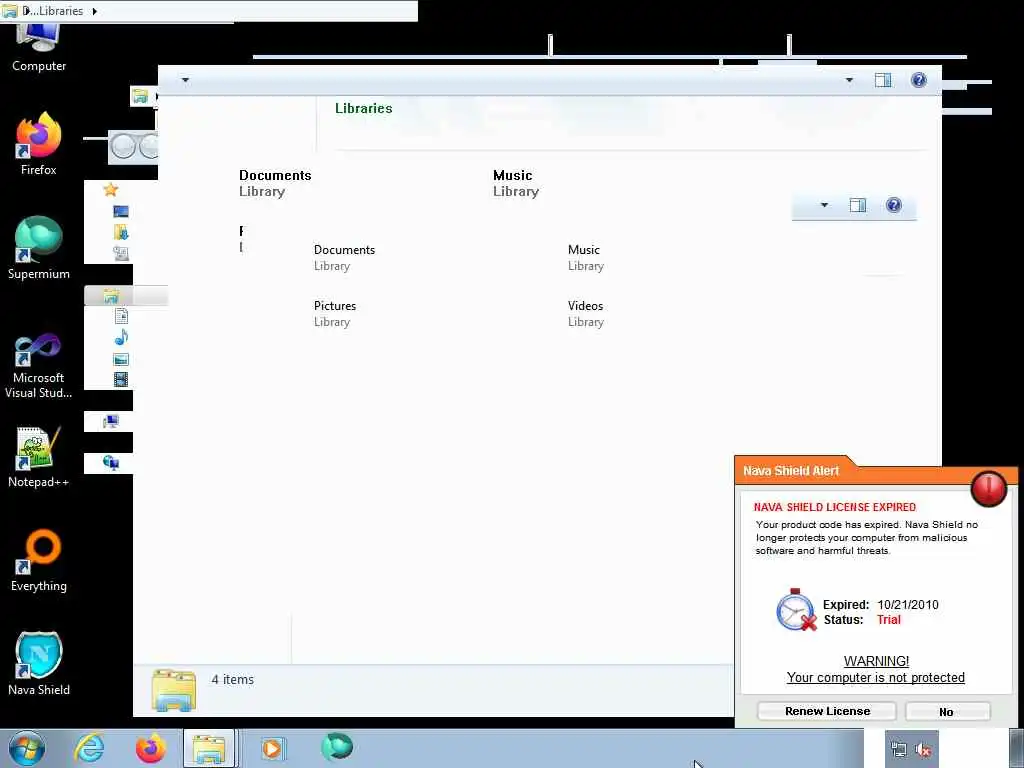Select the Videos filmstrip icon in navigation pane
This screenshot has width=1024, height=768.
pos(121,379)
